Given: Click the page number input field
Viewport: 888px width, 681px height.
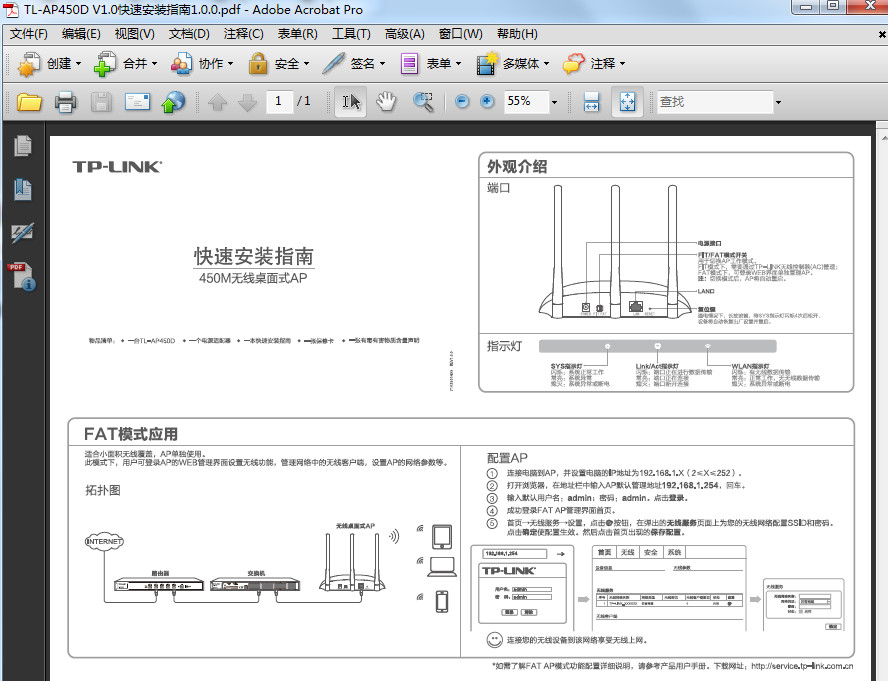Looking at the screenshot, I should 279,101.
